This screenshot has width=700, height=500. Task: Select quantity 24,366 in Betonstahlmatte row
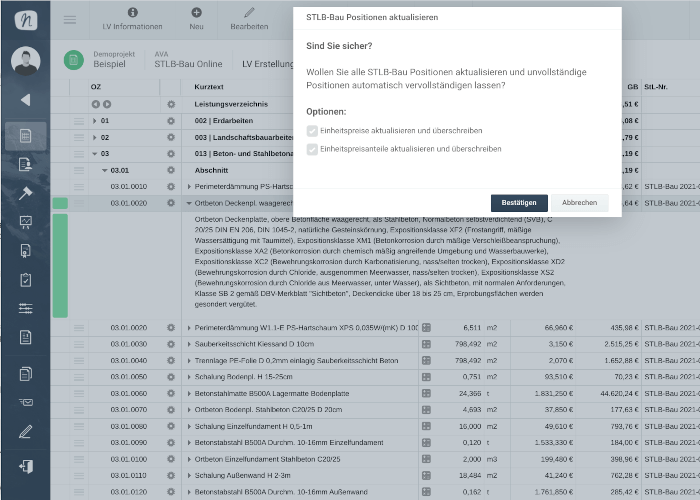470,394
